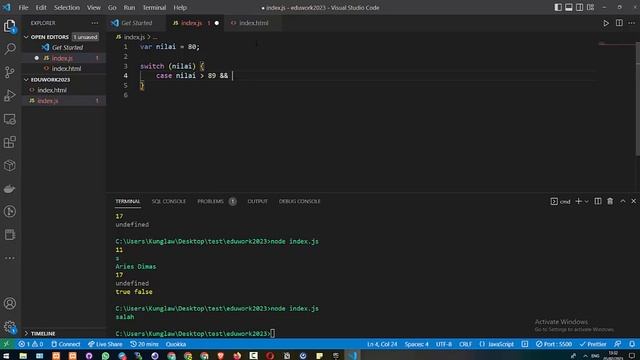The width and height of the screenshot is (640, 360).
Task: Kill terminal with trash icon
Action: coord(610,201)
